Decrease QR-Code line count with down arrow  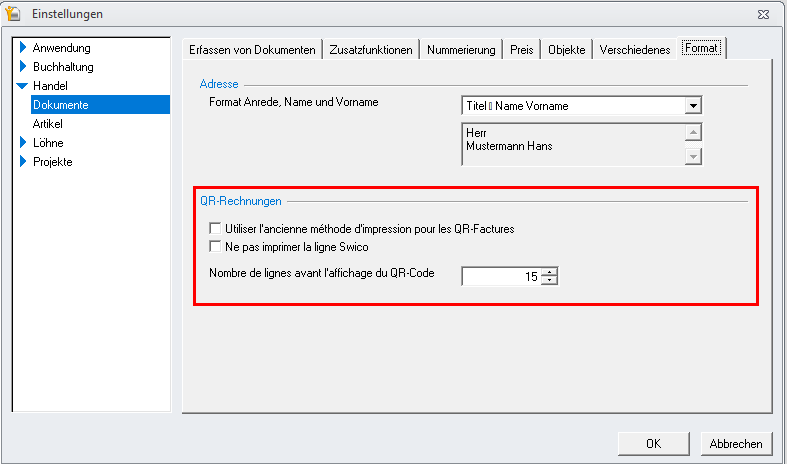point(550,280)
